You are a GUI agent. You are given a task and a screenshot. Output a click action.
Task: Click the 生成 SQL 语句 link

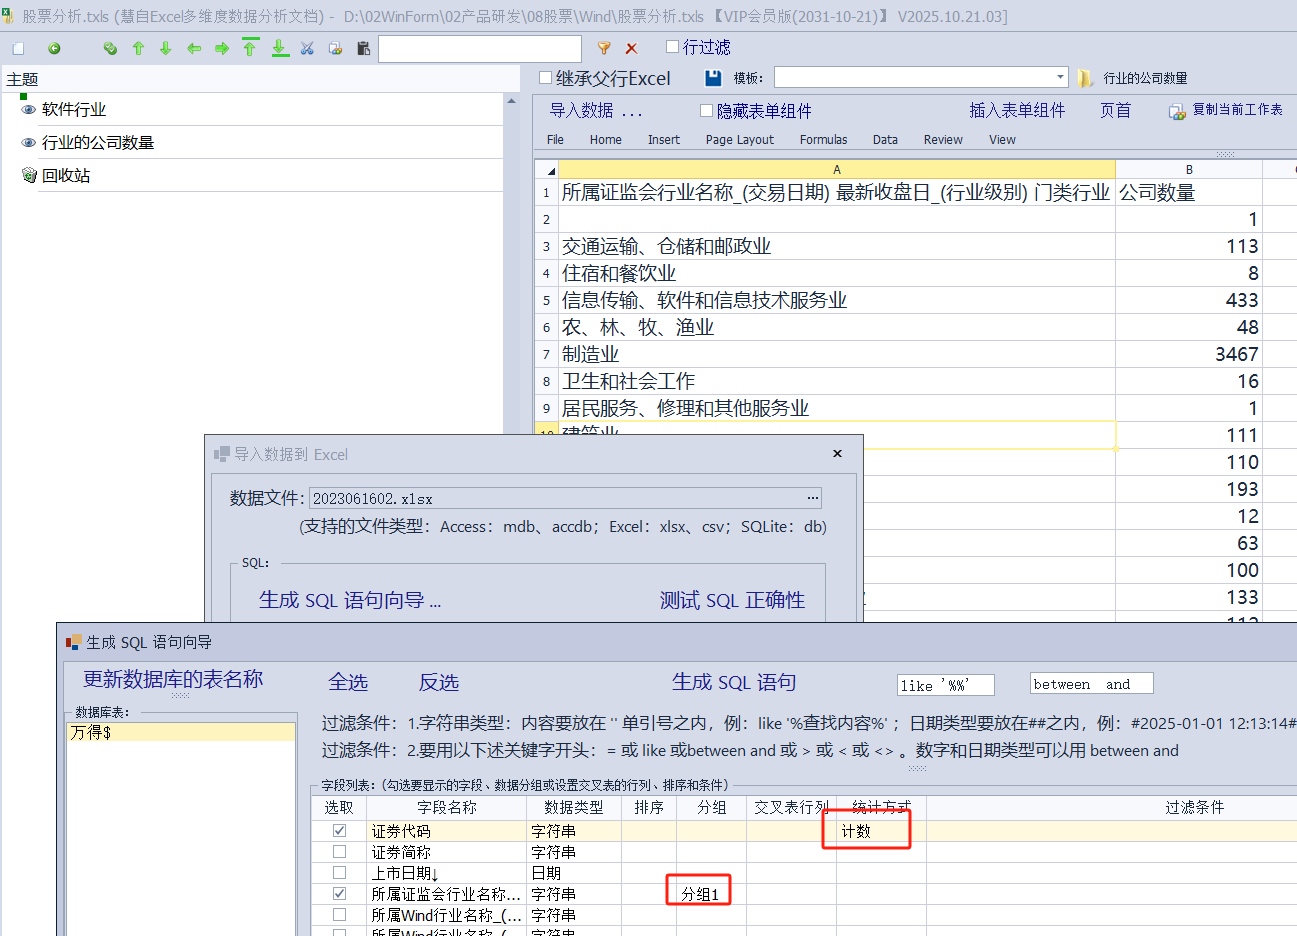coord(733,682)
